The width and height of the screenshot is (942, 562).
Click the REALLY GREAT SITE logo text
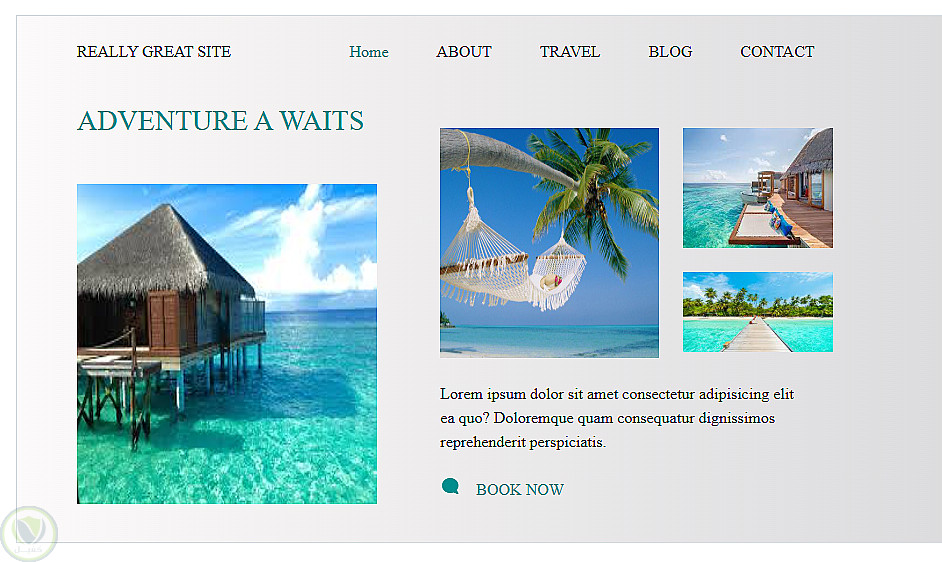point(154,52)
